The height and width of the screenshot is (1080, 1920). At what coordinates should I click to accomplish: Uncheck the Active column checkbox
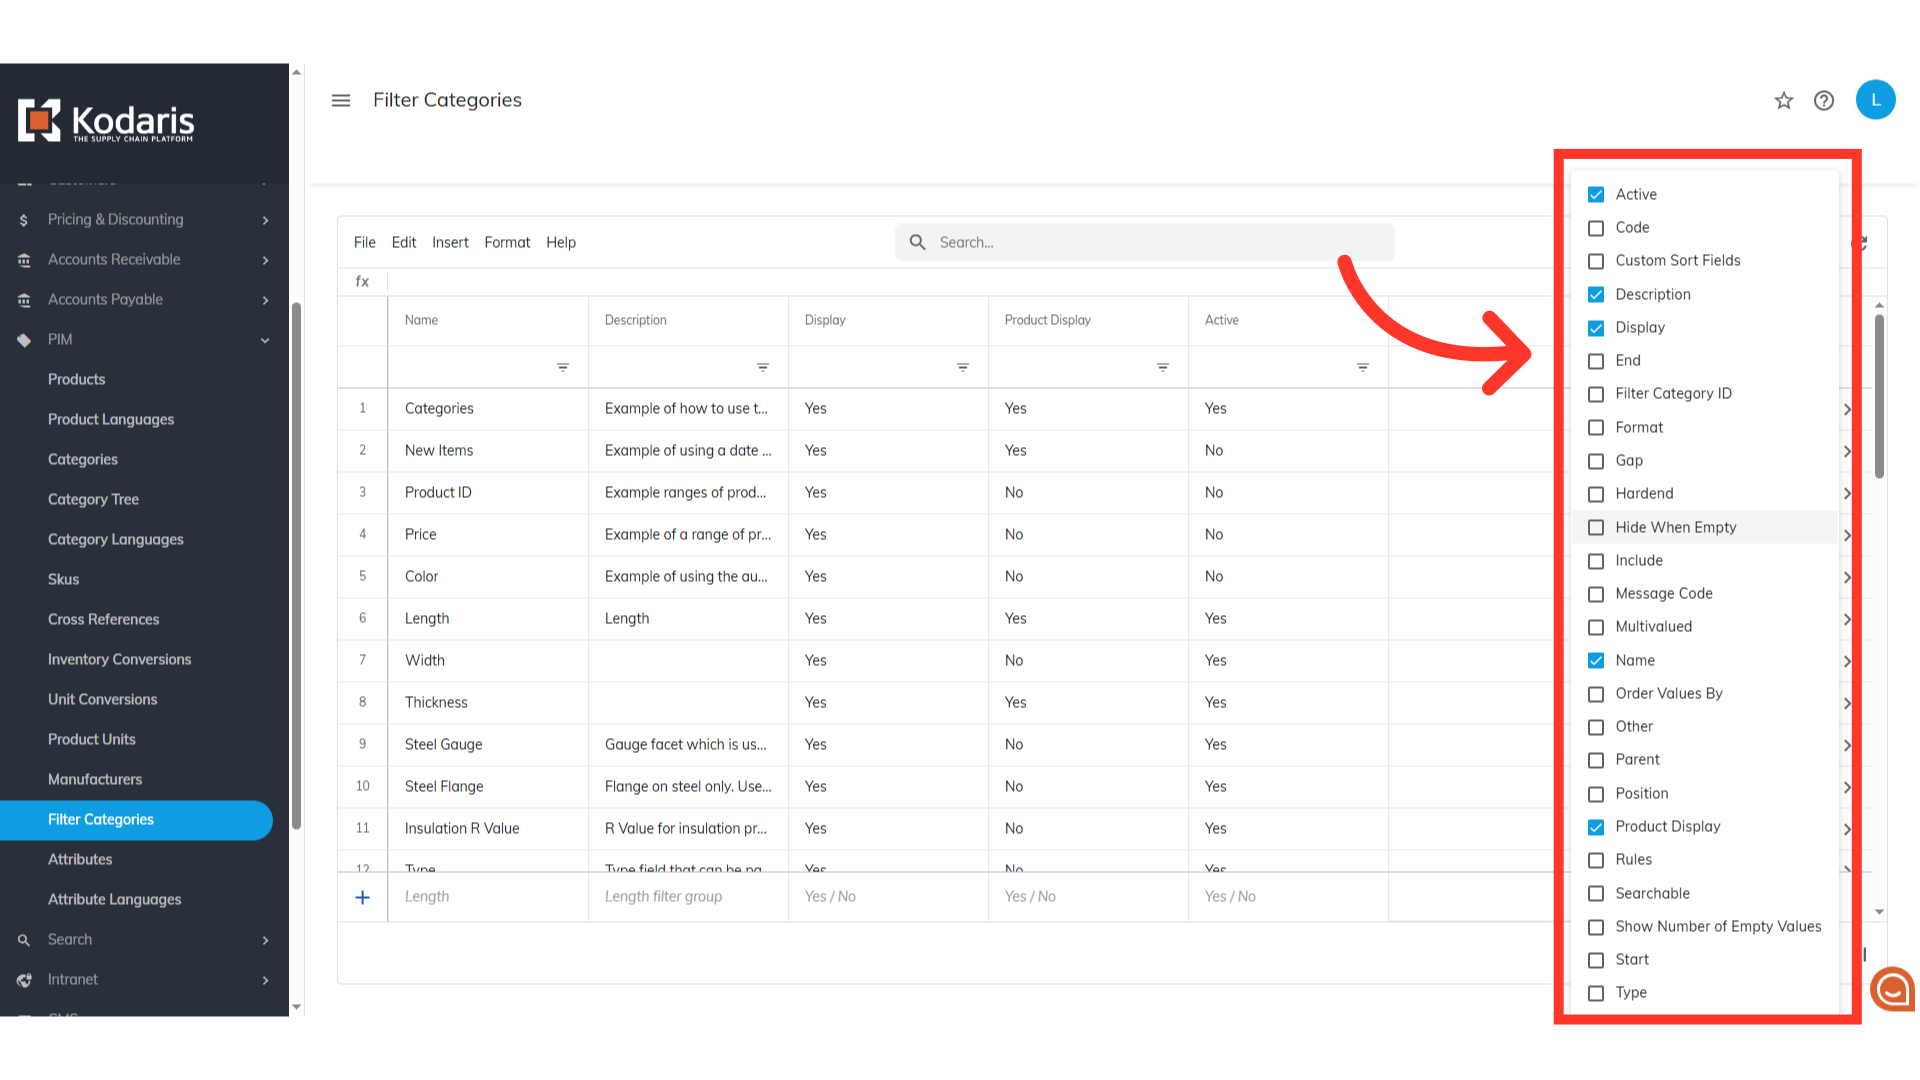point(1596,195)
